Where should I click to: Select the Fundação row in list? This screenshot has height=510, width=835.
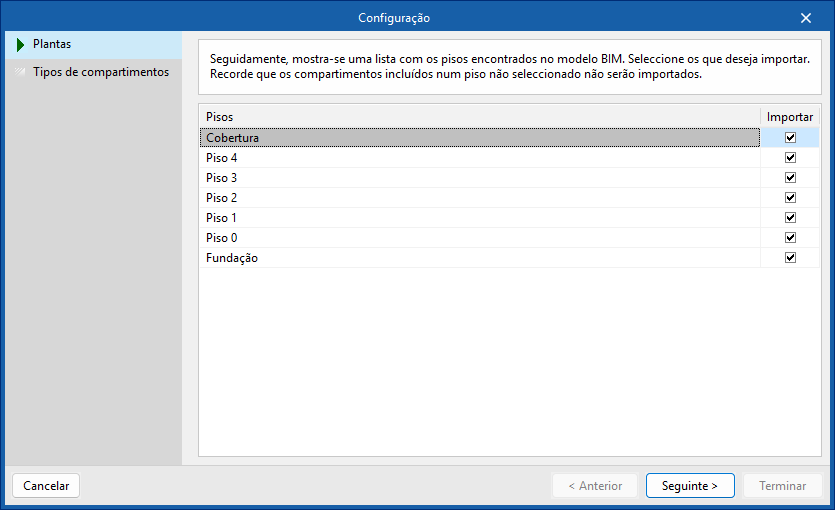point(400,258)
